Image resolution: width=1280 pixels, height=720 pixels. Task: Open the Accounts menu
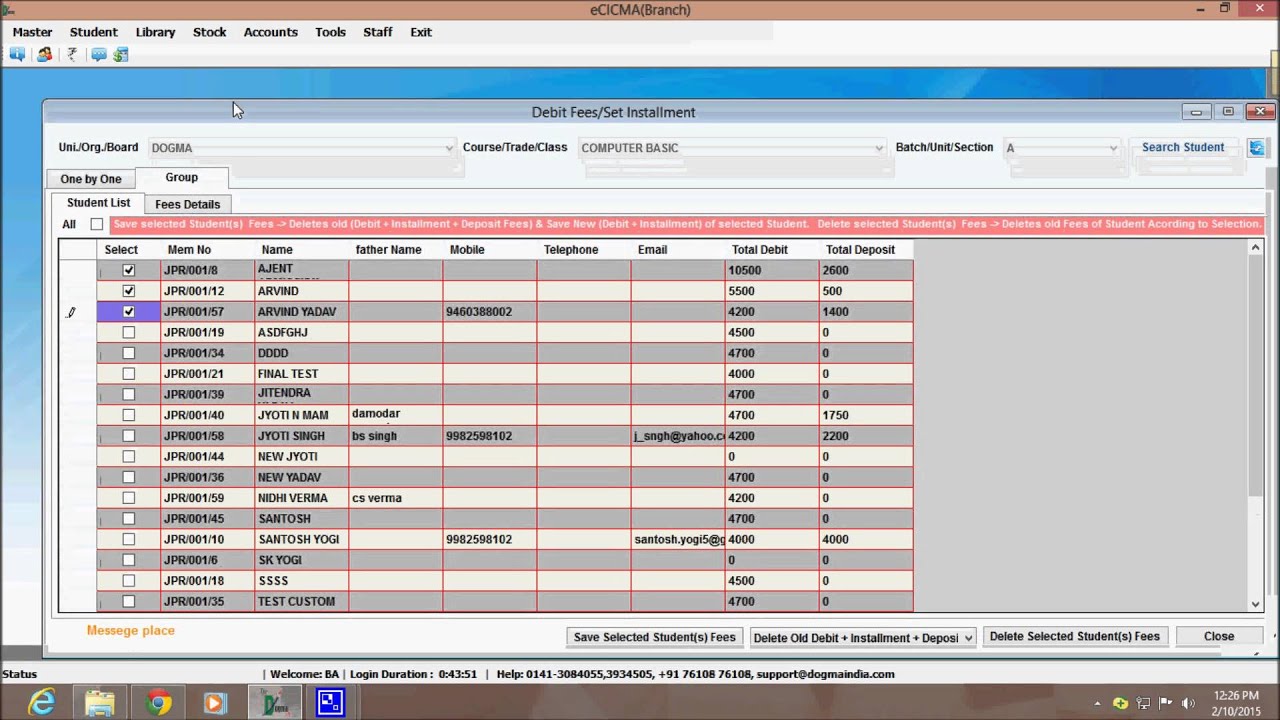(270, 32)
